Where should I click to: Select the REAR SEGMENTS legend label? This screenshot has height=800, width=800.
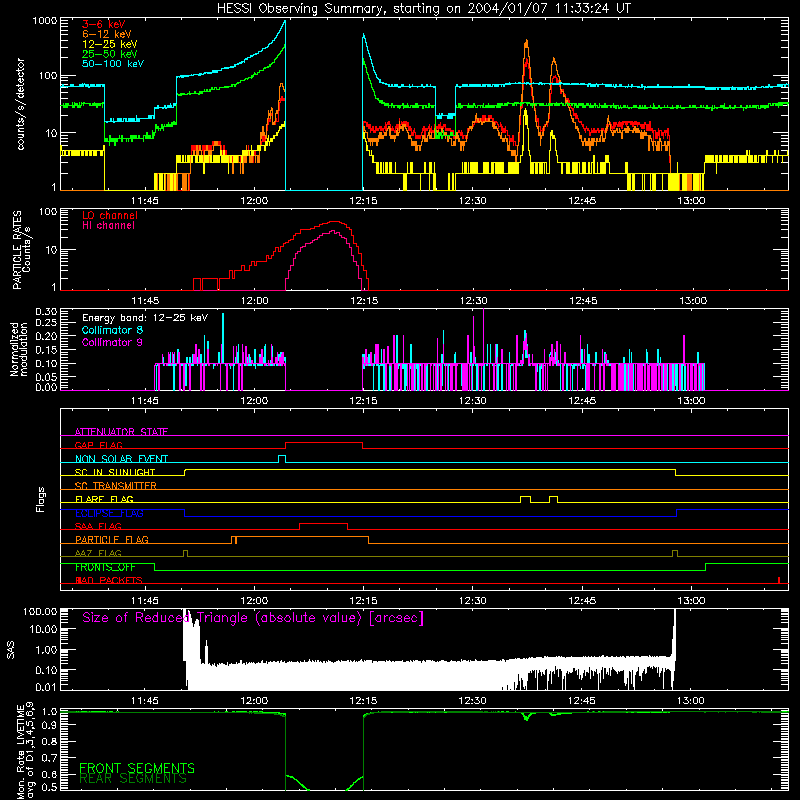point(133,779)
